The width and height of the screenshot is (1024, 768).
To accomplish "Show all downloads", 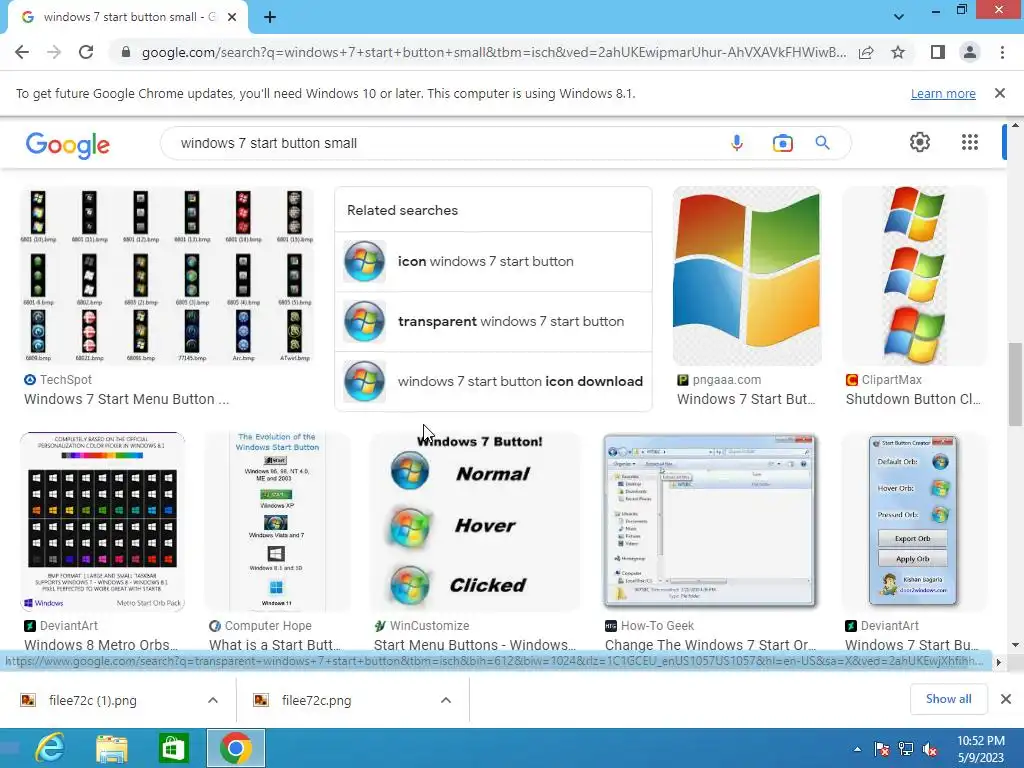I will (948, 699).
